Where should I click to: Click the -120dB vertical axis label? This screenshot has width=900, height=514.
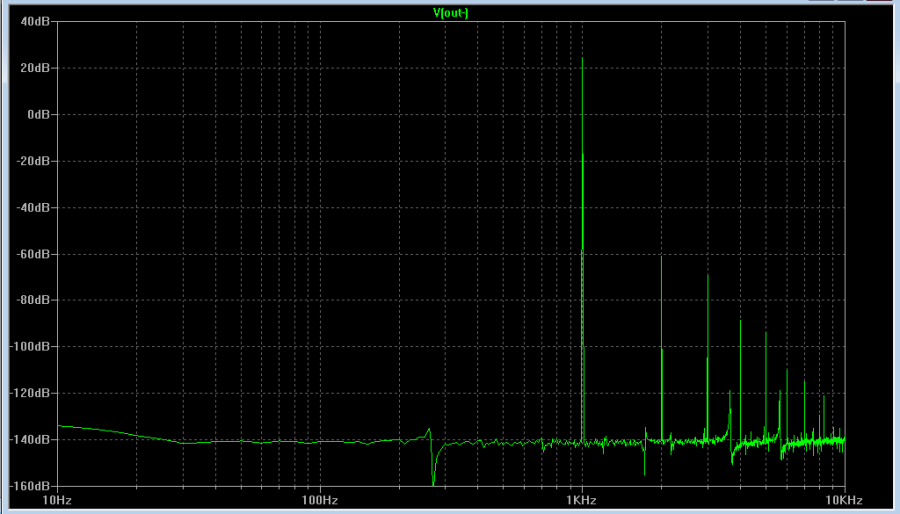coord(30,393)
